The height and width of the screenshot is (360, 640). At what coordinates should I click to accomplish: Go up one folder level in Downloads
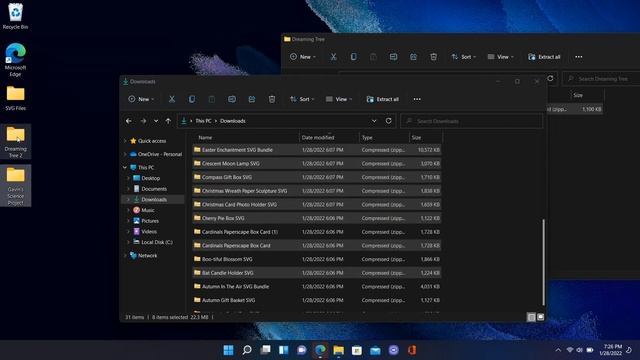(x=168, y=121)
